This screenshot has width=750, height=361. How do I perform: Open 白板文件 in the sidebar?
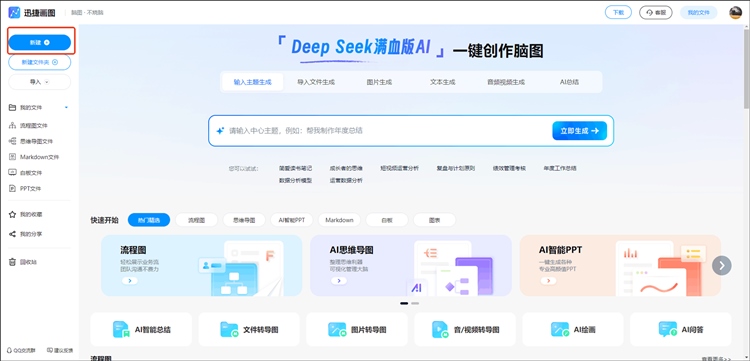click(x=26, y=173)
